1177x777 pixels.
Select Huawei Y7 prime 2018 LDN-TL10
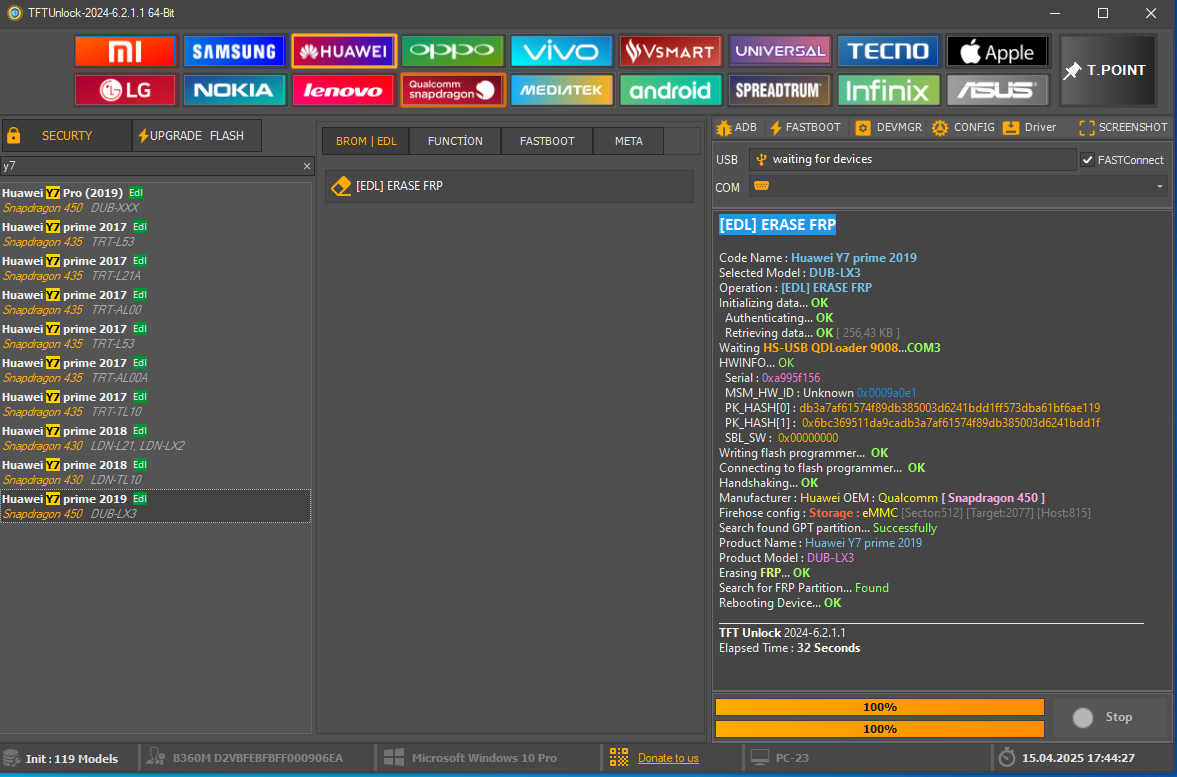(x=155, y=472)
